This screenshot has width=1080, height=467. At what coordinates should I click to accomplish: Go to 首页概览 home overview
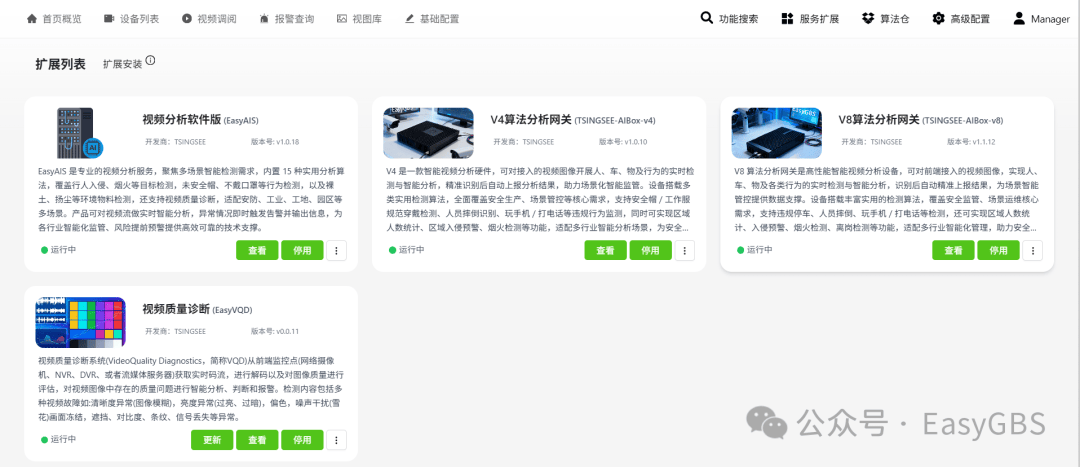click(54, 19)
